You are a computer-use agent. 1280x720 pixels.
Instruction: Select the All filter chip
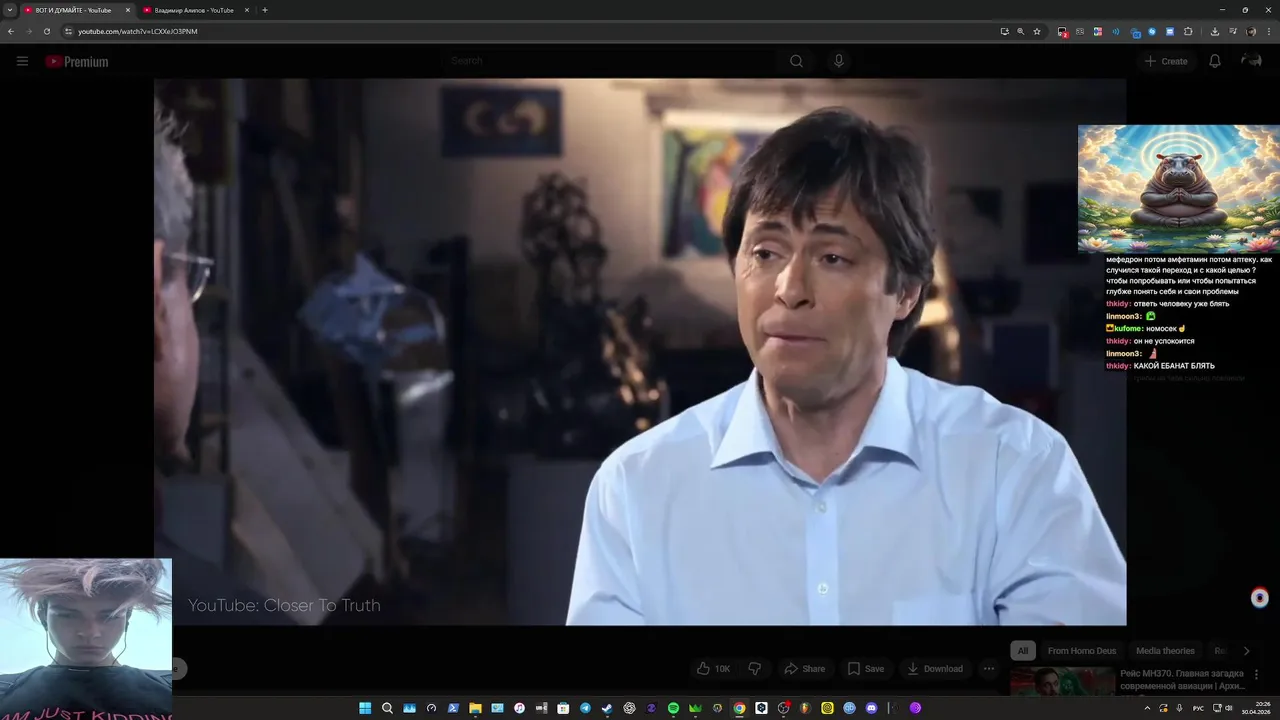point(1023,651)
